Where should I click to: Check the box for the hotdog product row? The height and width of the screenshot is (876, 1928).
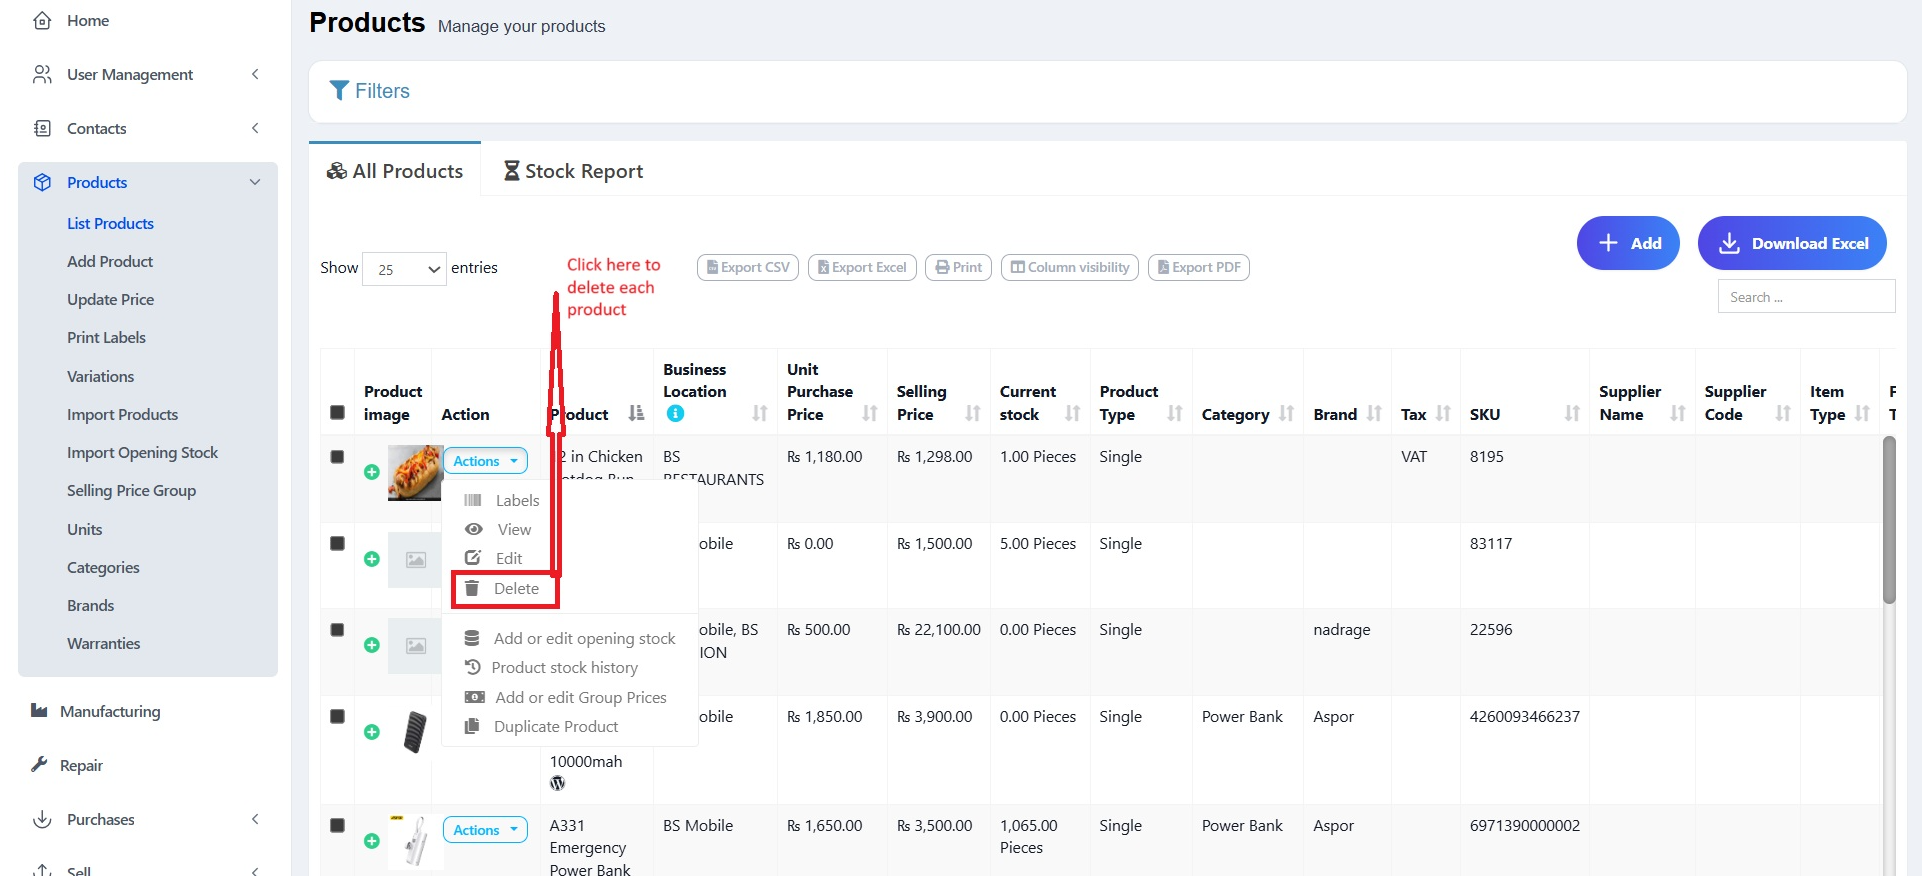click(338, 457)
